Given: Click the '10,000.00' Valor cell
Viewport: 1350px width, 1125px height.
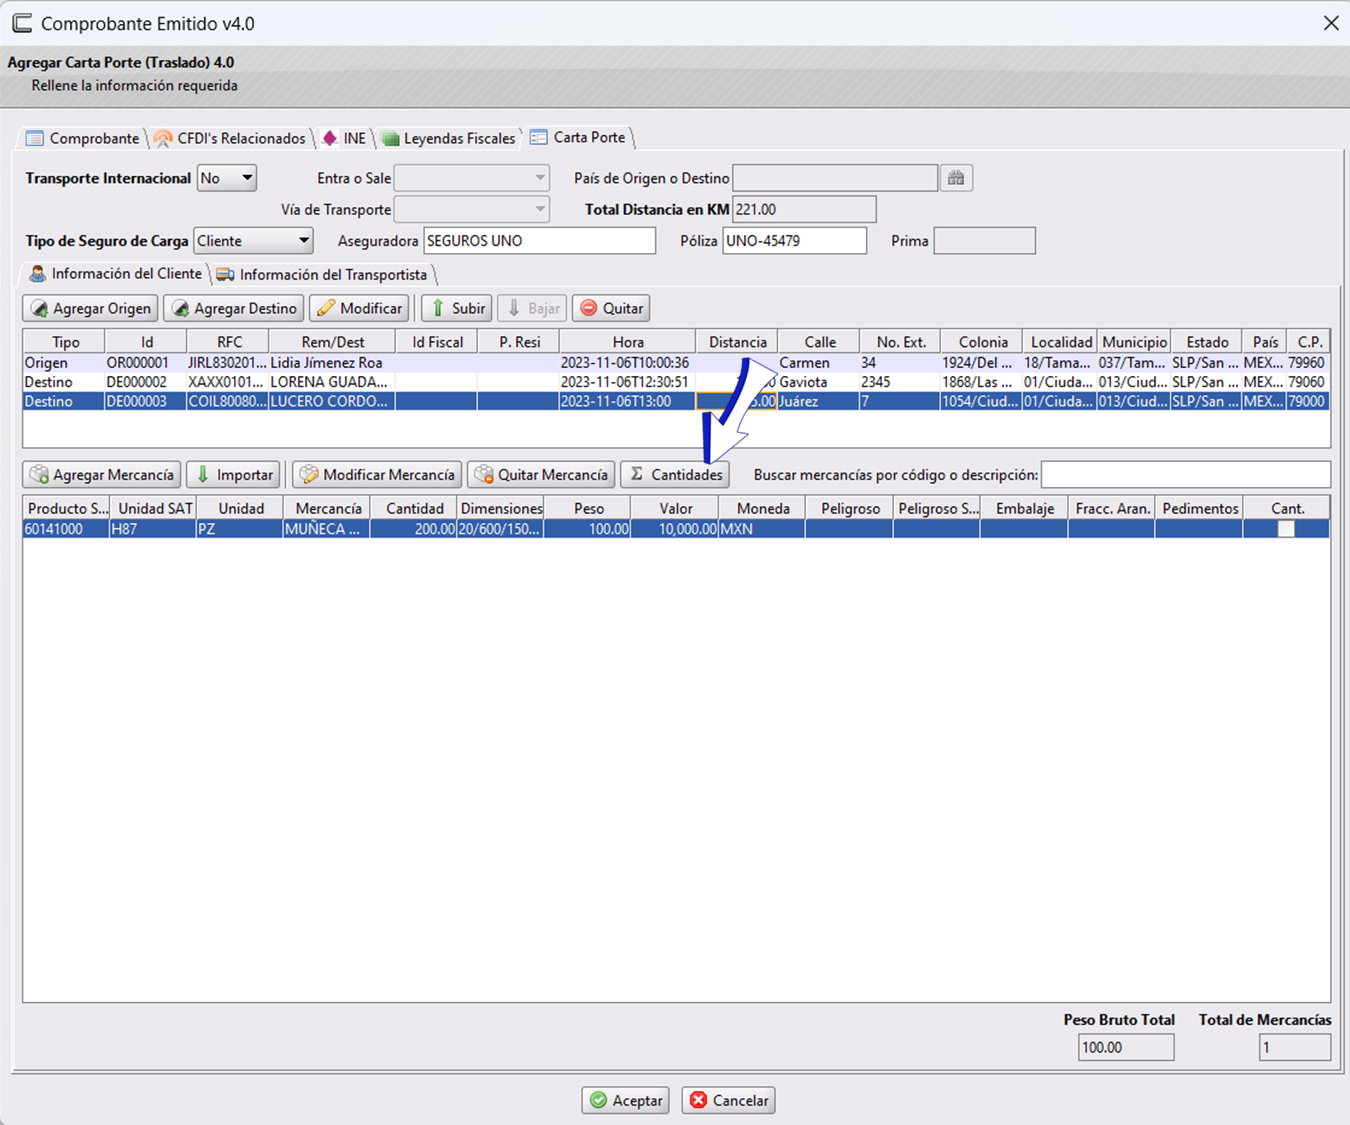Looking at the screenshot, I should pos(675,529).
